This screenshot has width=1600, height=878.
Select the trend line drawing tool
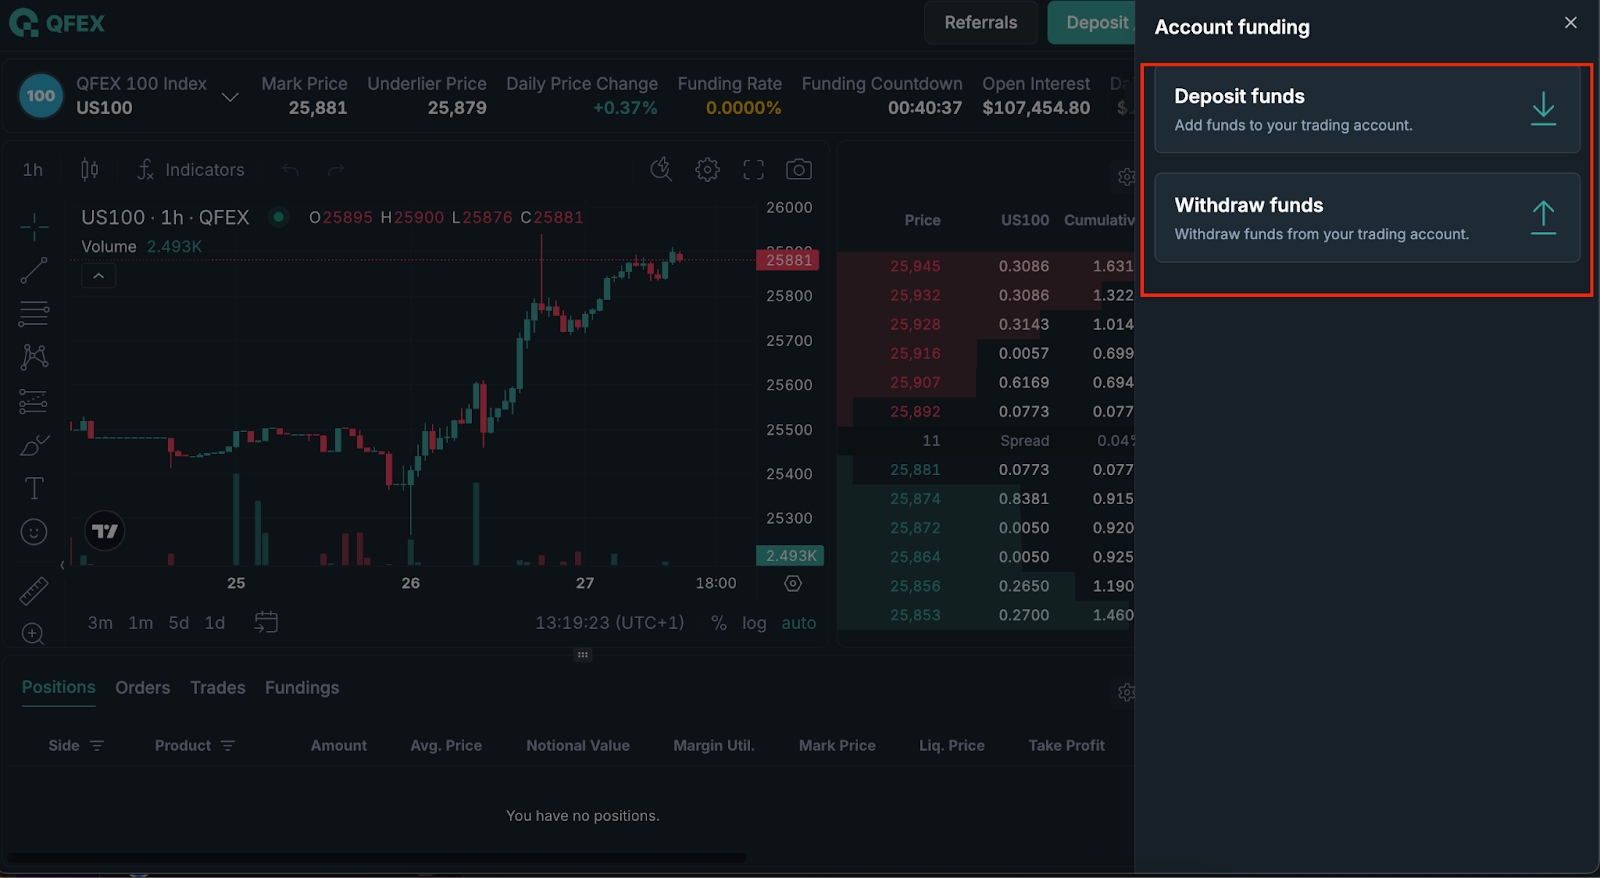[x=34, y=270]
